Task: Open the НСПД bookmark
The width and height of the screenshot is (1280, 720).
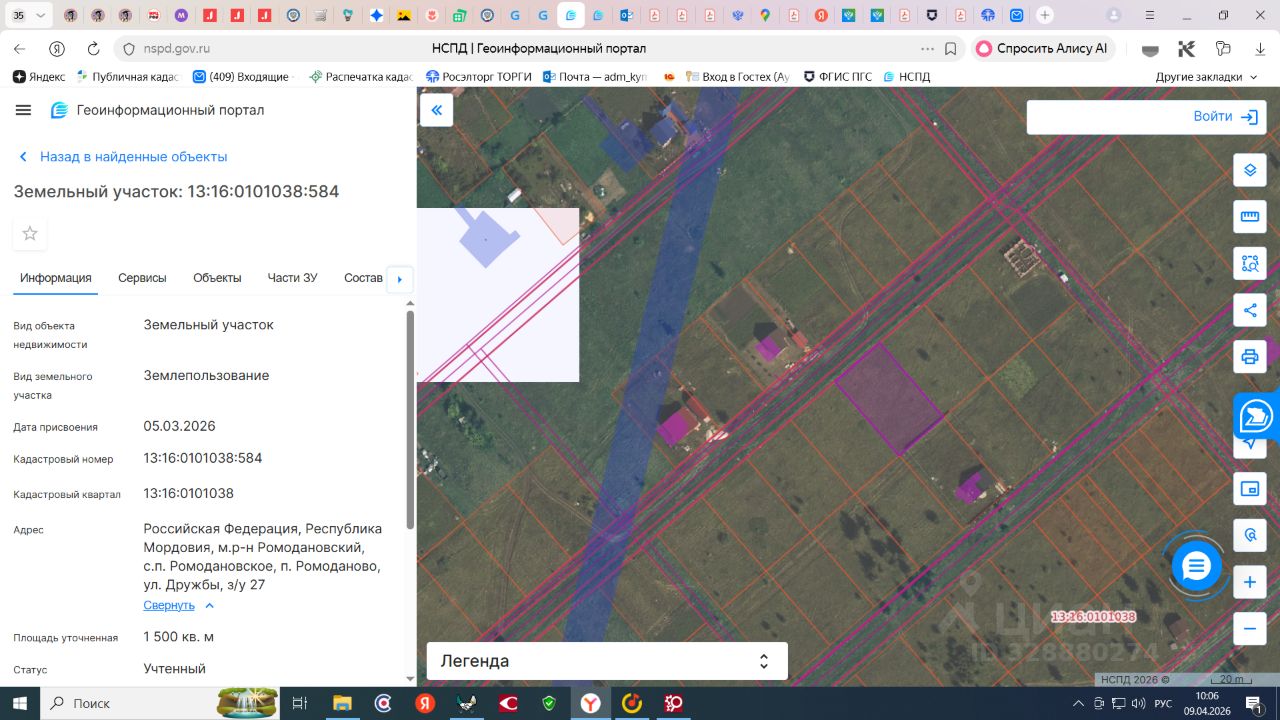Action: click(x=907, y=76)
